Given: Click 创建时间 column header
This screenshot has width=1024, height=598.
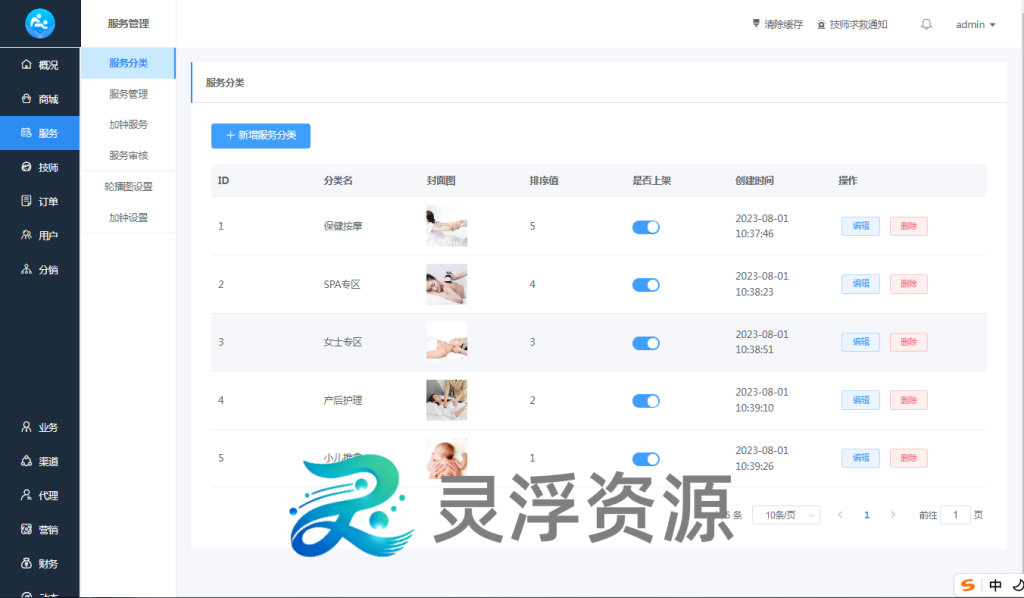Looking at the screenshot, I should 754,181.
